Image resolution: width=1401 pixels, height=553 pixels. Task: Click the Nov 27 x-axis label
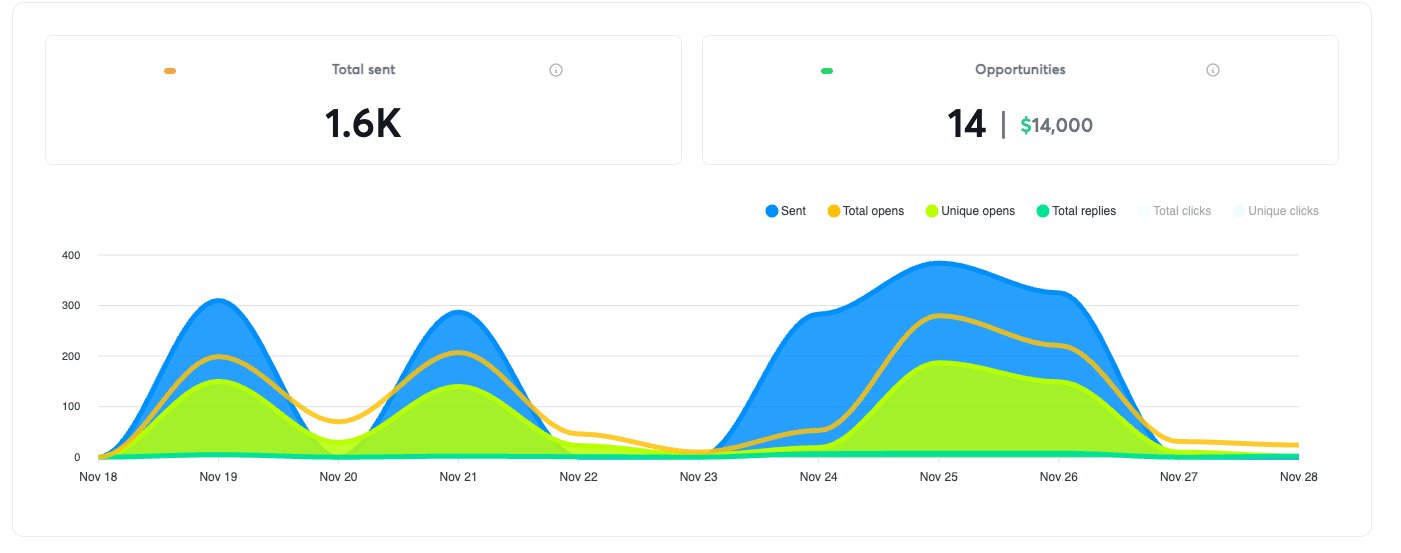pos(1178,477)
